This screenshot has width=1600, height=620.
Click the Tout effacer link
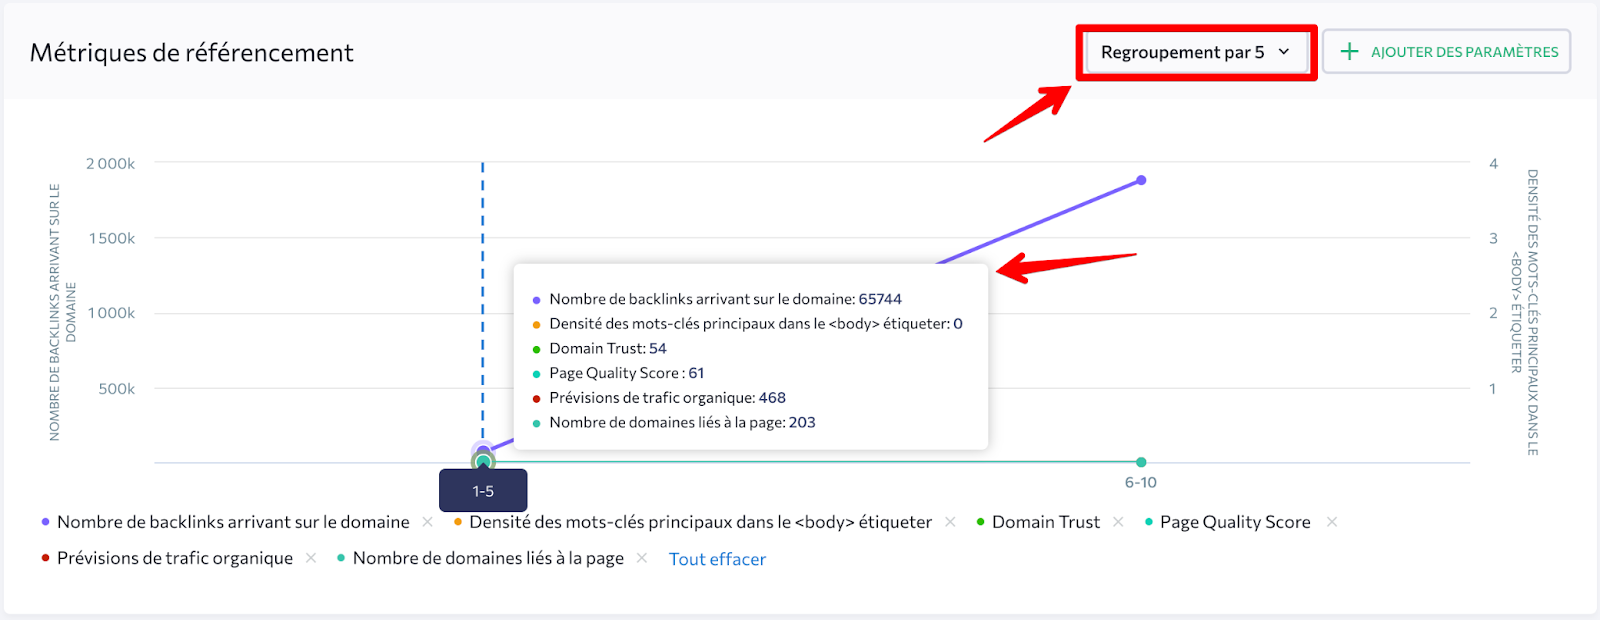click(x=717, y=559)
